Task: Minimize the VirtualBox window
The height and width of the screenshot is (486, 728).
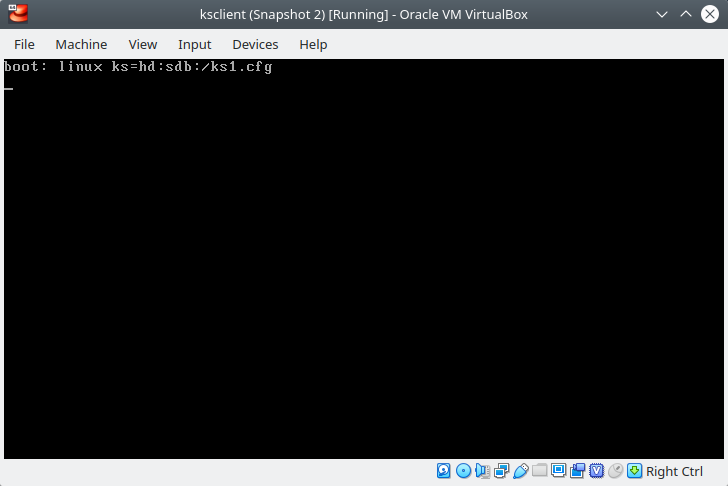Action: (662, 14)
